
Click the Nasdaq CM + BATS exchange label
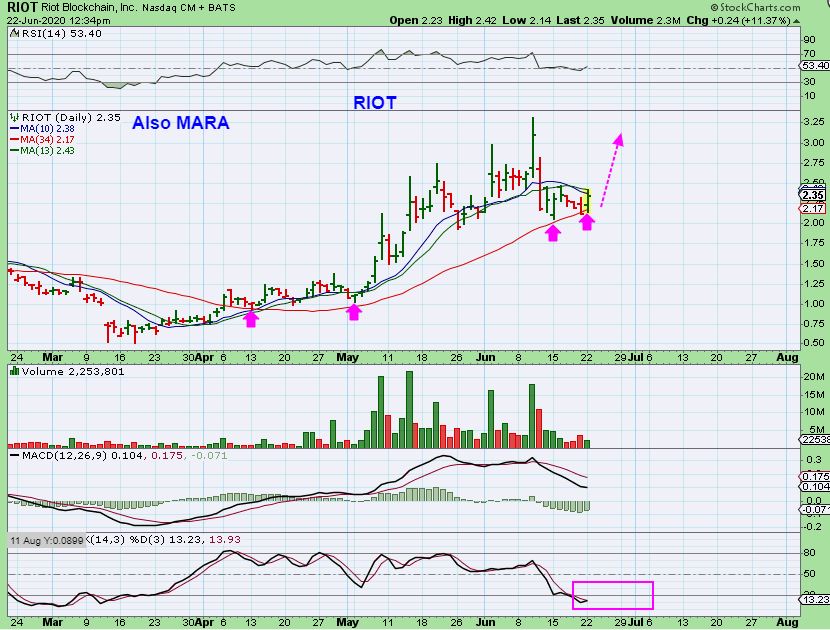click(189, 8)
